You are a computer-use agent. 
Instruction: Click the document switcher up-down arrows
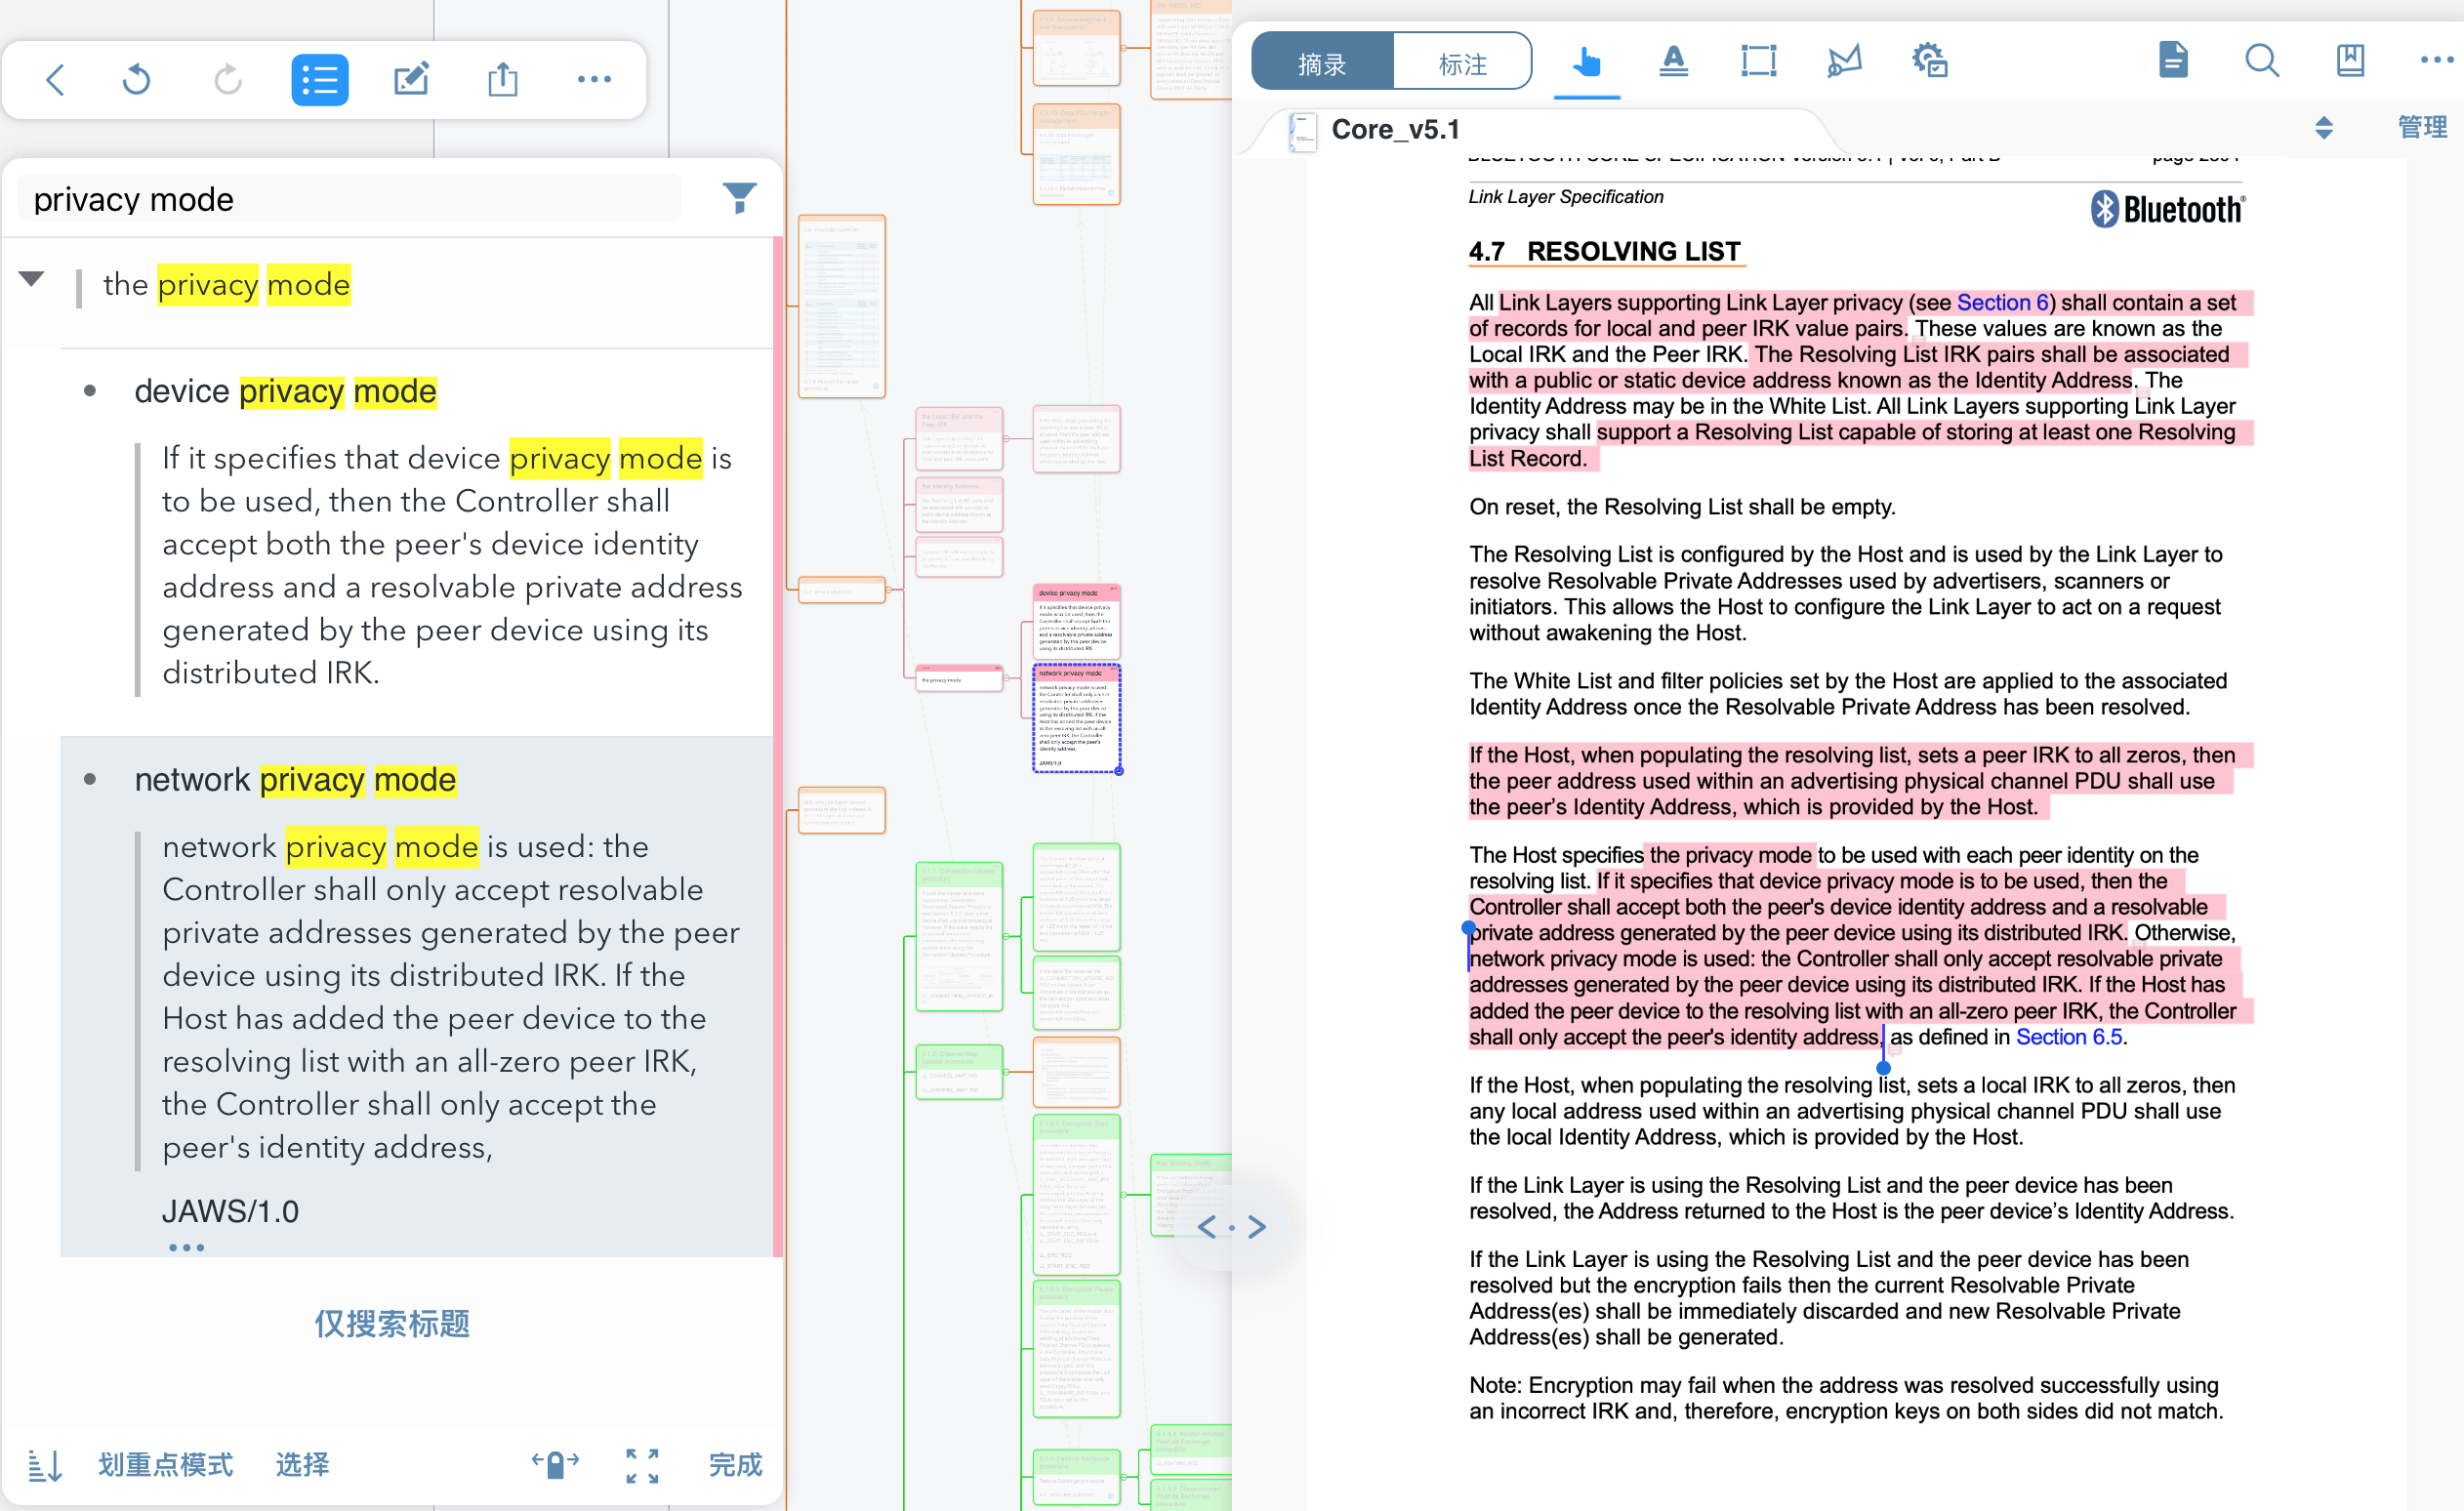[x=2323, y=128]
